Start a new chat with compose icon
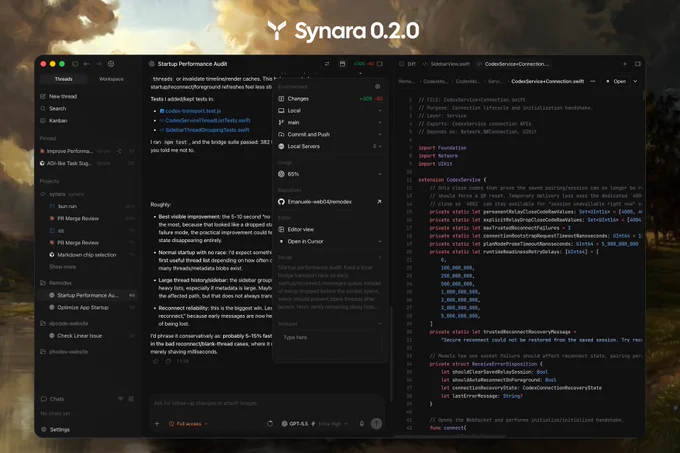The width and height of the screenshot is (680, 453). pyautogui.click(x=131, y=398)
